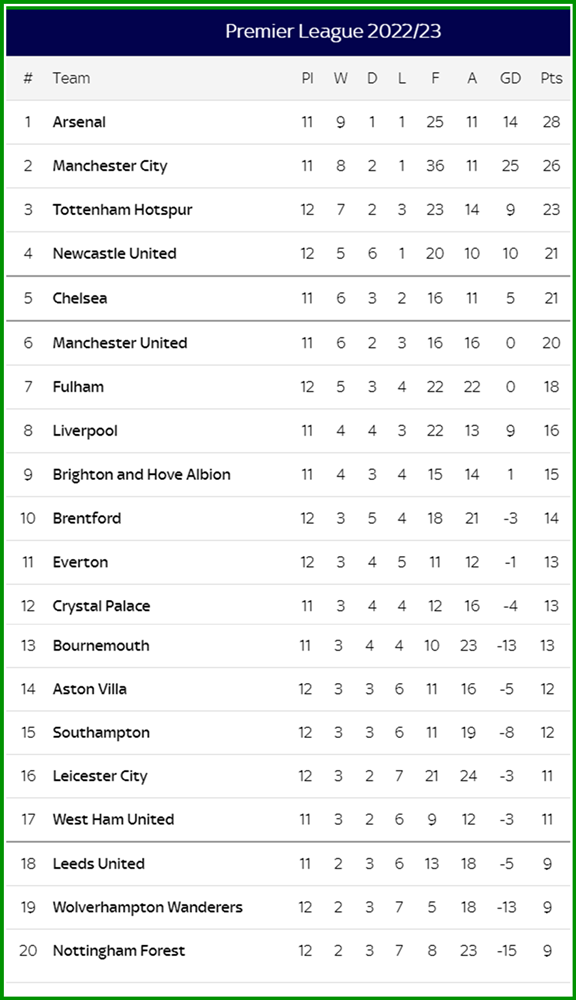The width and height of the screenshot is (576, 1000).
Task: Select Manchester United team name
Action: coord(120,342)
